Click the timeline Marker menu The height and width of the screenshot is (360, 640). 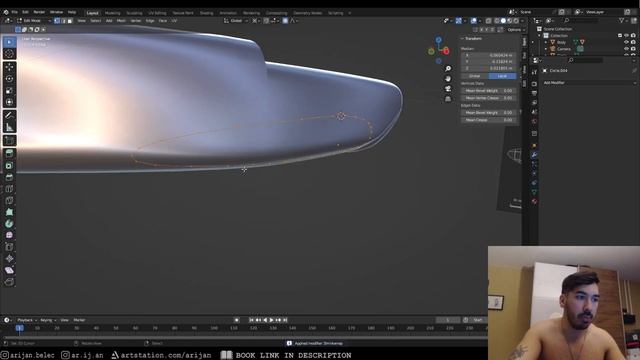[x=79, y=320]
